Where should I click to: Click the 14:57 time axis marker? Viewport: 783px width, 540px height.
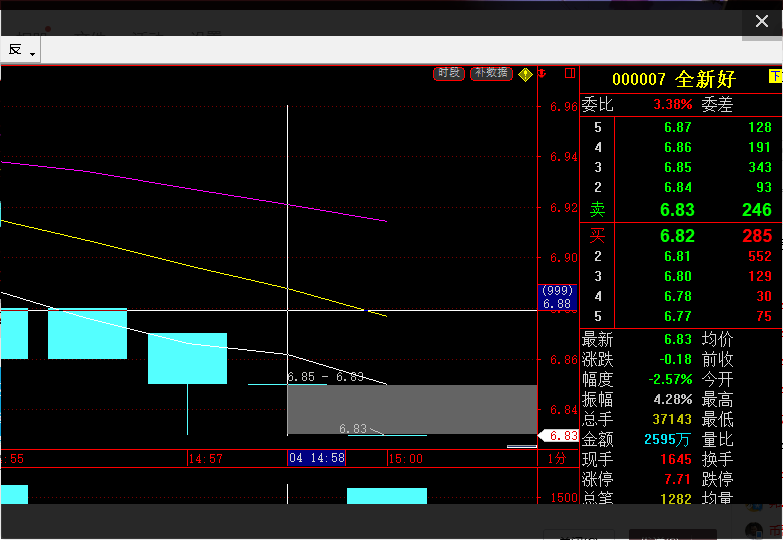pos(205,459)
